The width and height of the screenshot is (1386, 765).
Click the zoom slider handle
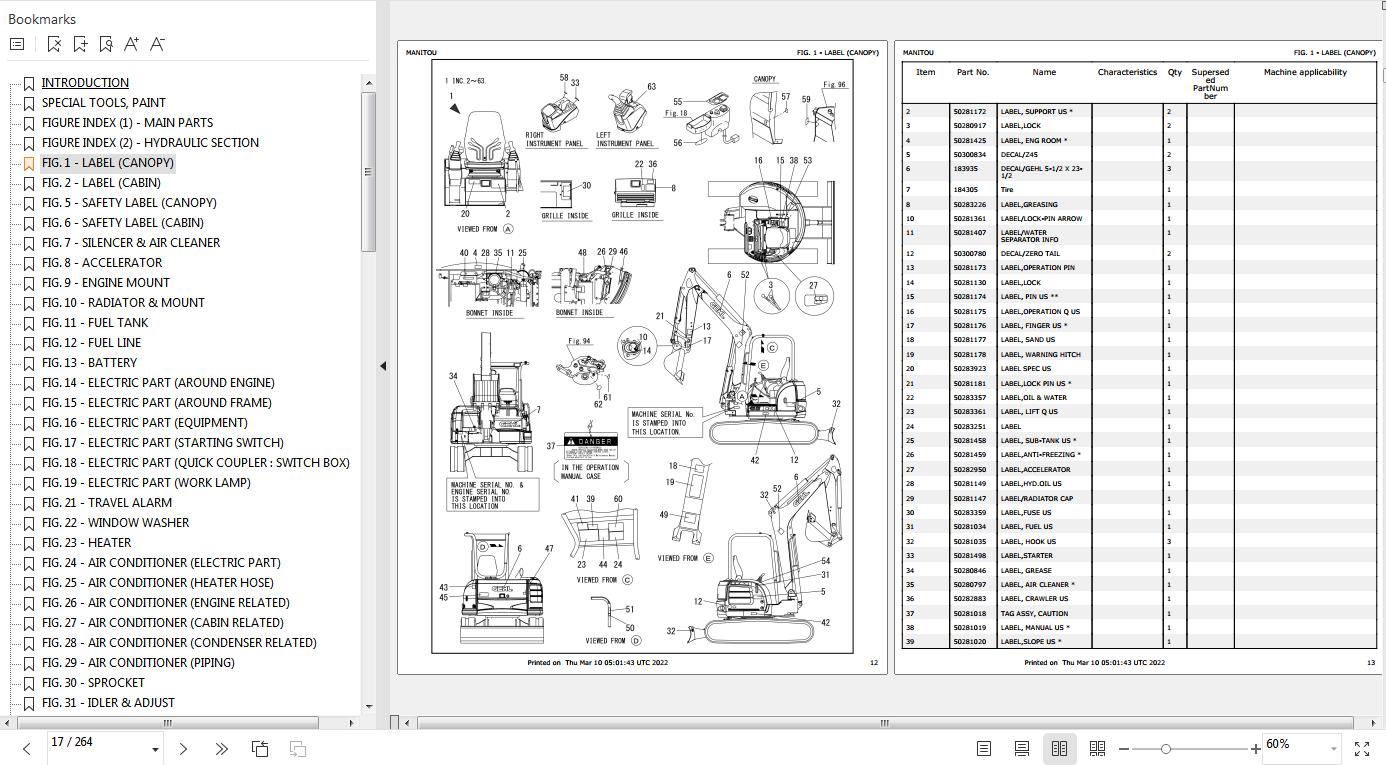click(x=1165, y=748)
